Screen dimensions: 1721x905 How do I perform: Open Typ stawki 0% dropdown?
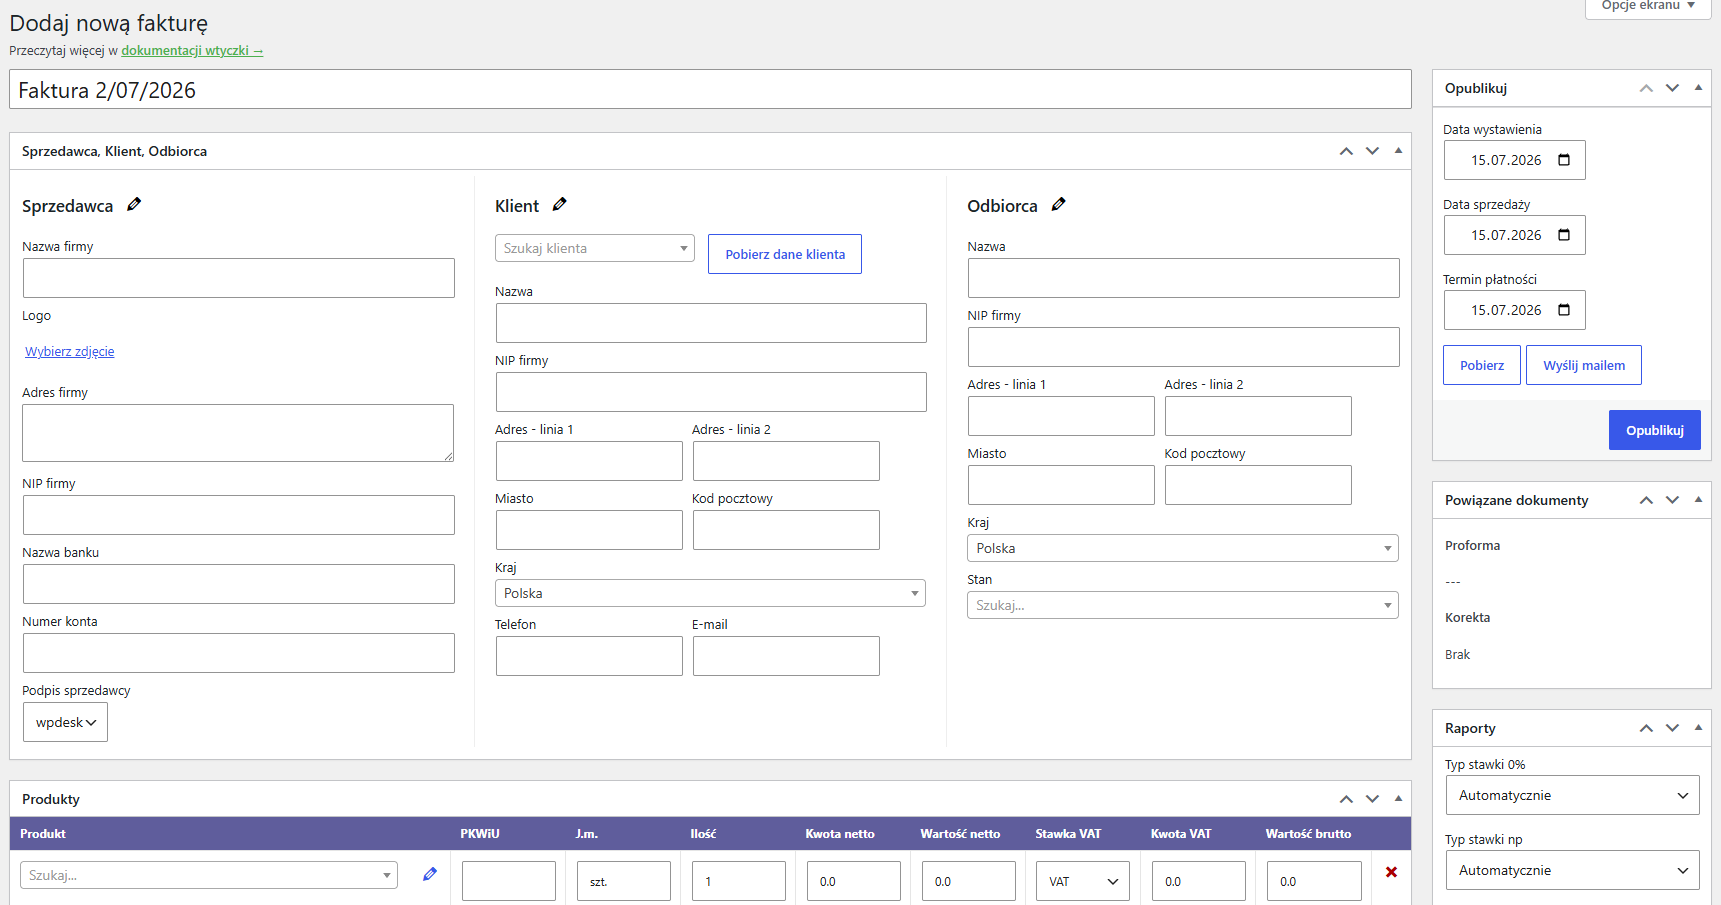click(1573, 795)
